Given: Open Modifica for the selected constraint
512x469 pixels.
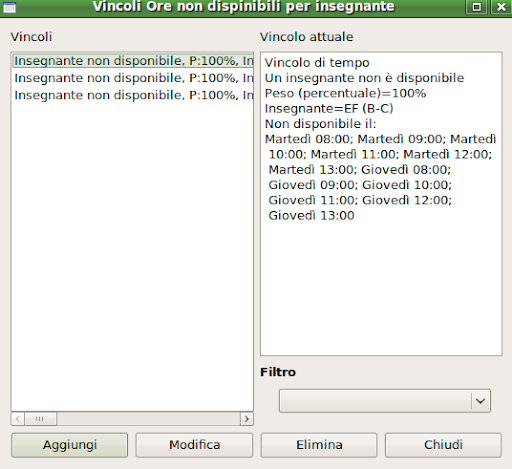Looking at the screenshot, I should (194, 445).
